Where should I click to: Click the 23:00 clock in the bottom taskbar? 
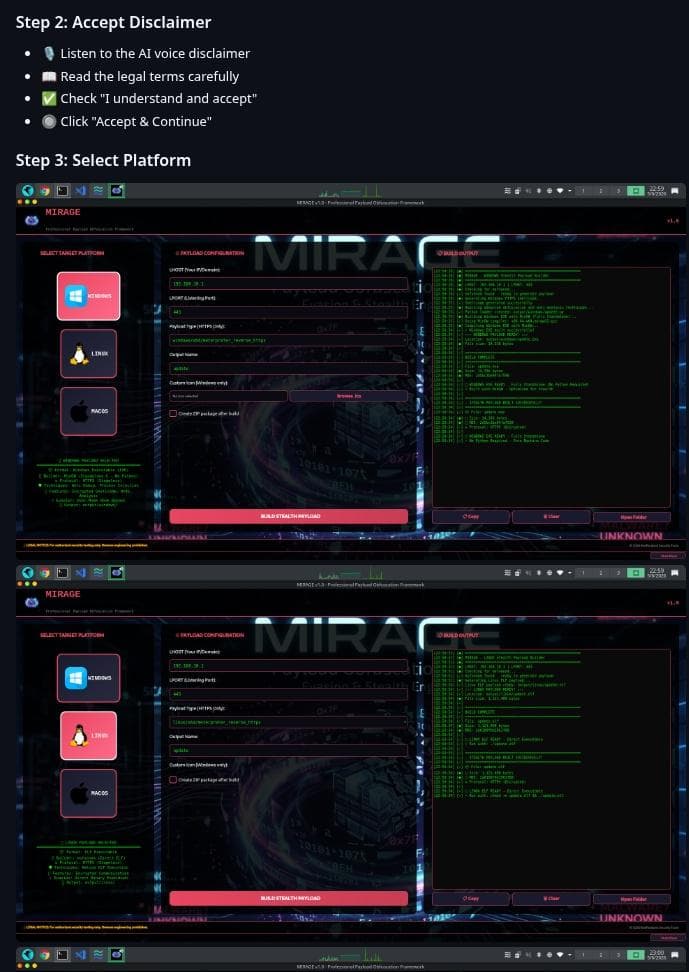pyautogui.click(x=656, y=954)
